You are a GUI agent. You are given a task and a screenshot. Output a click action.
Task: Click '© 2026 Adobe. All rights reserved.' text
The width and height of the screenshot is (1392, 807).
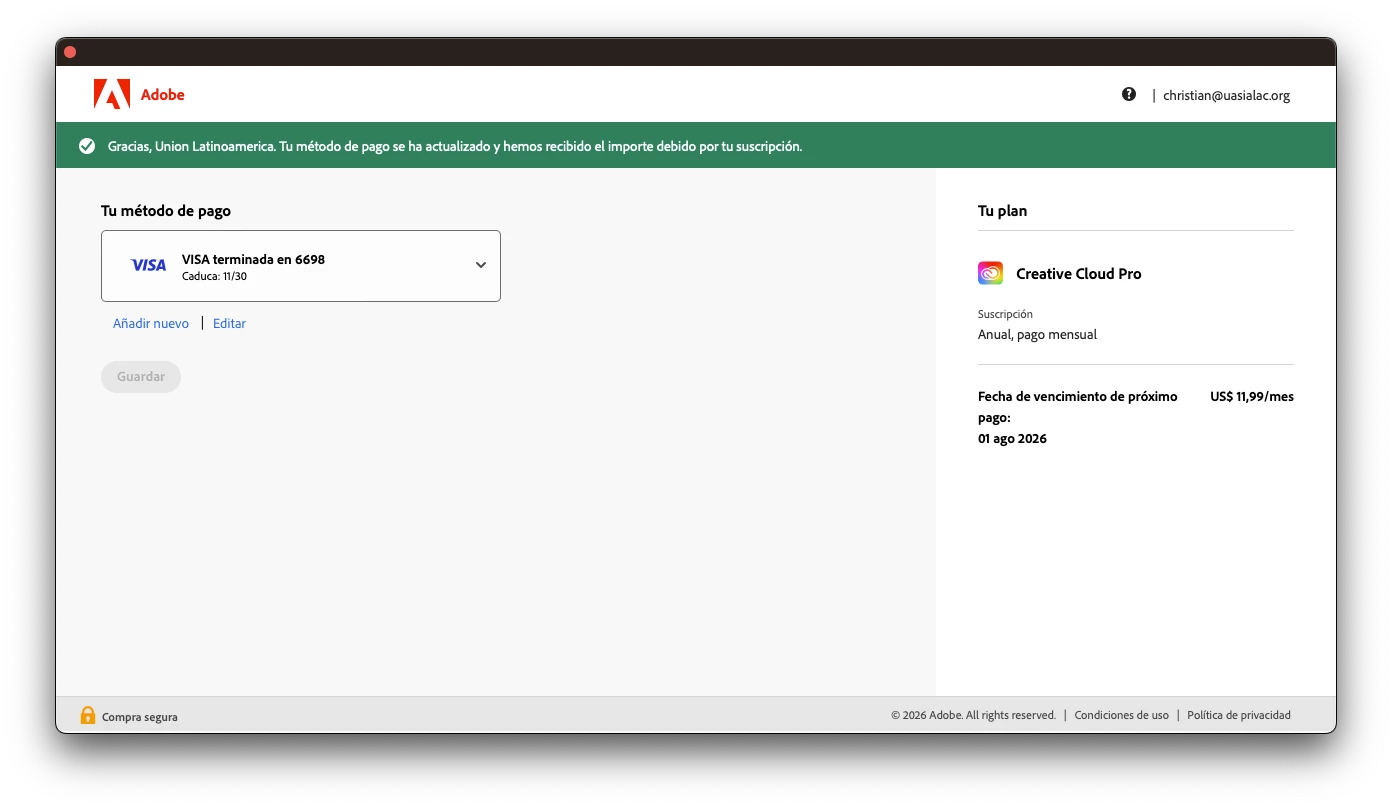coord(973,715)
